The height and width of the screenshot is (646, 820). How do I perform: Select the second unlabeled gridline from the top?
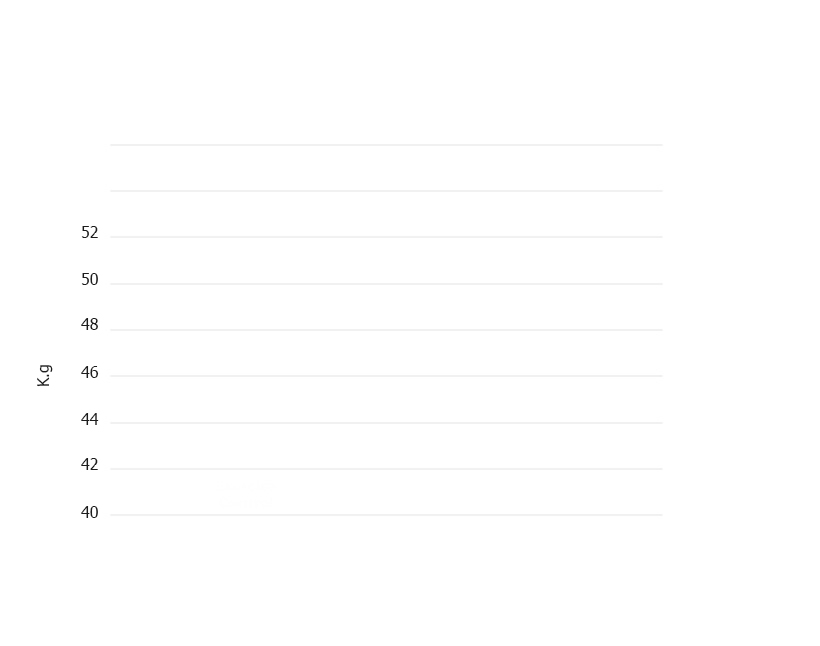[386, 191]
